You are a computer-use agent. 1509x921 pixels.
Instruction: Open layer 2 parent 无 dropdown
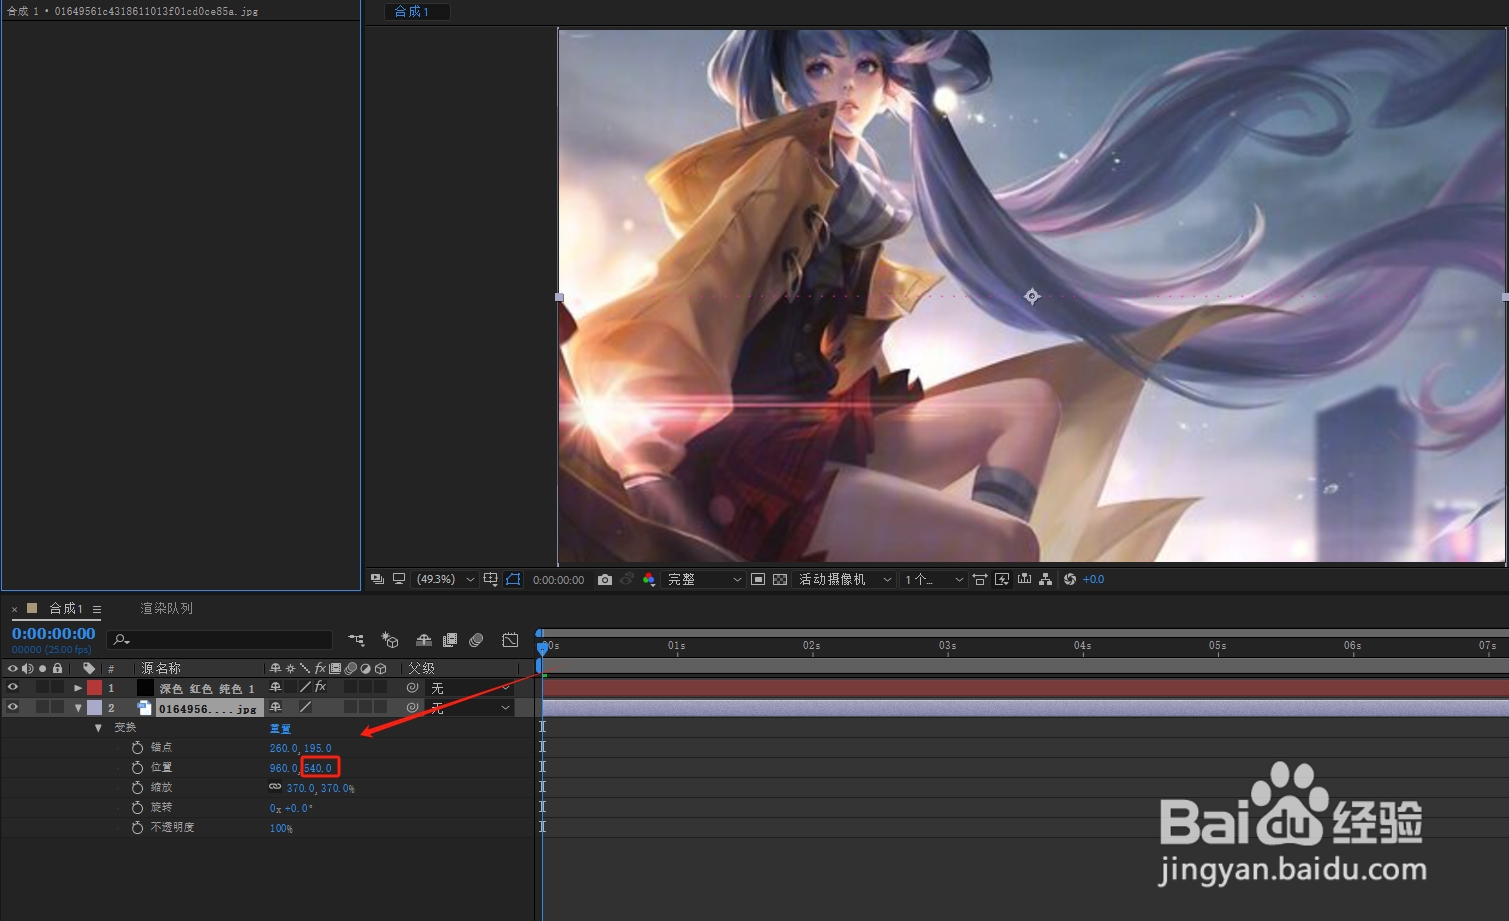point(470,708)
